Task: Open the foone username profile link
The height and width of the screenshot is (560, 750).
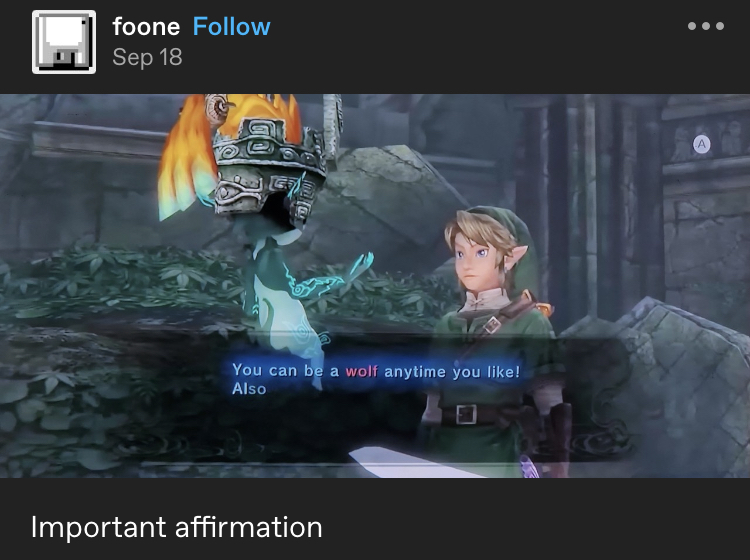Action: coord(146,27)
